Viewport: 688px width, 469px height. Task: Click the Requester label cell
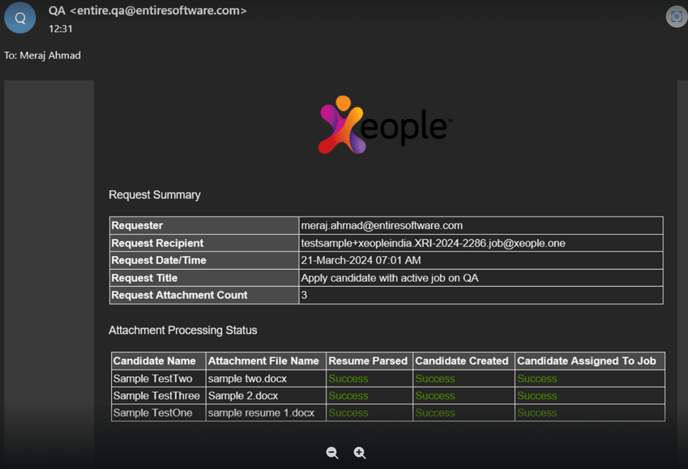pyautogui.click(x=204, y=226)
